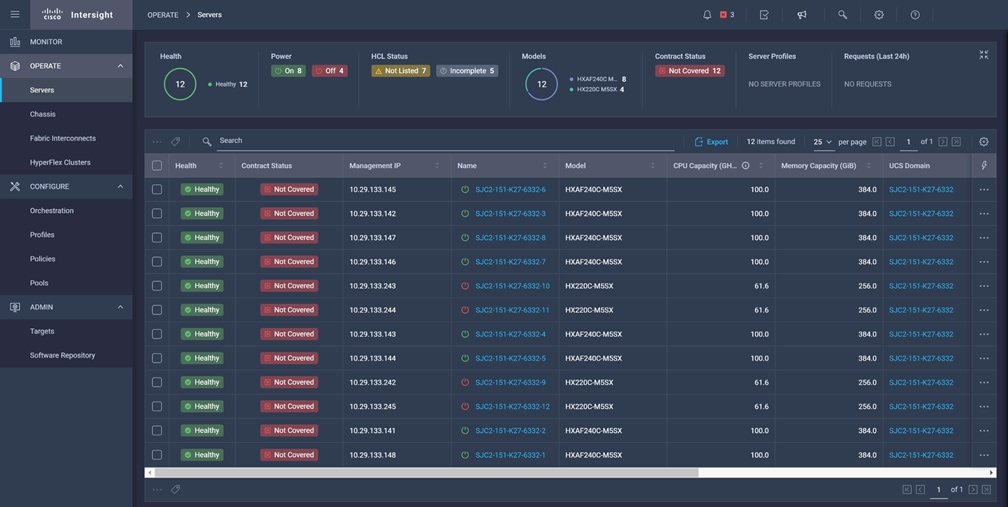Filter by Not Covered 12 contract badge
The width and height of the screenshot is (1008, 507).
click(x=690, y=71)
